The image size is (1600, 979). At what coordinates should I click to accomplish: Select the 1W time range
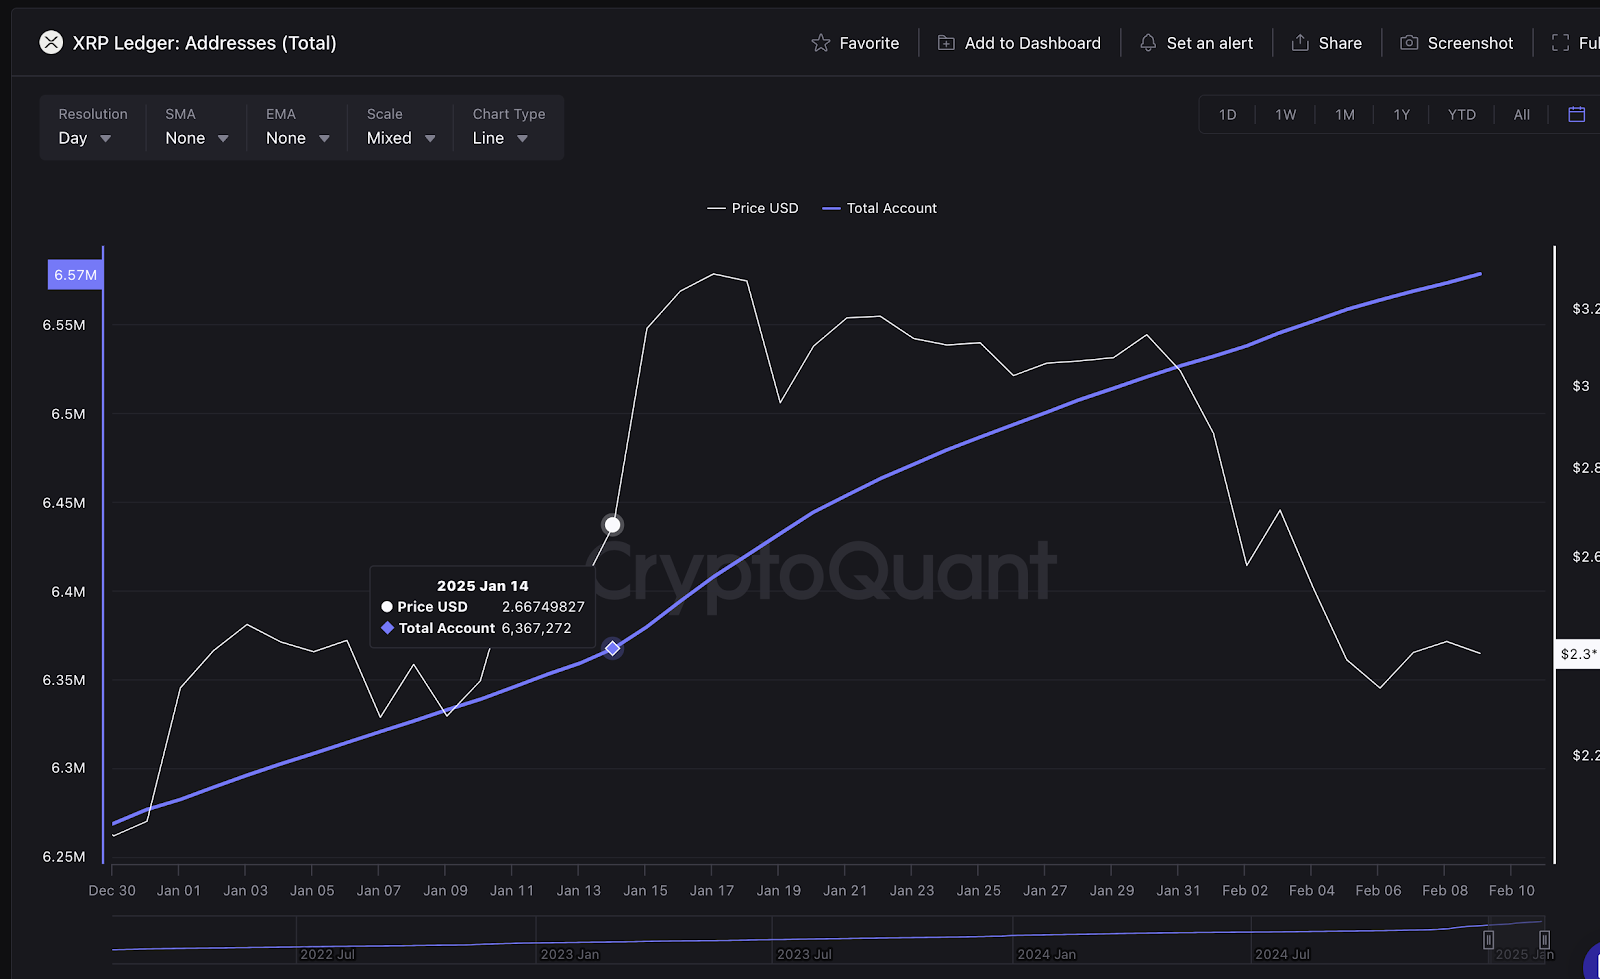(1286, 115)
